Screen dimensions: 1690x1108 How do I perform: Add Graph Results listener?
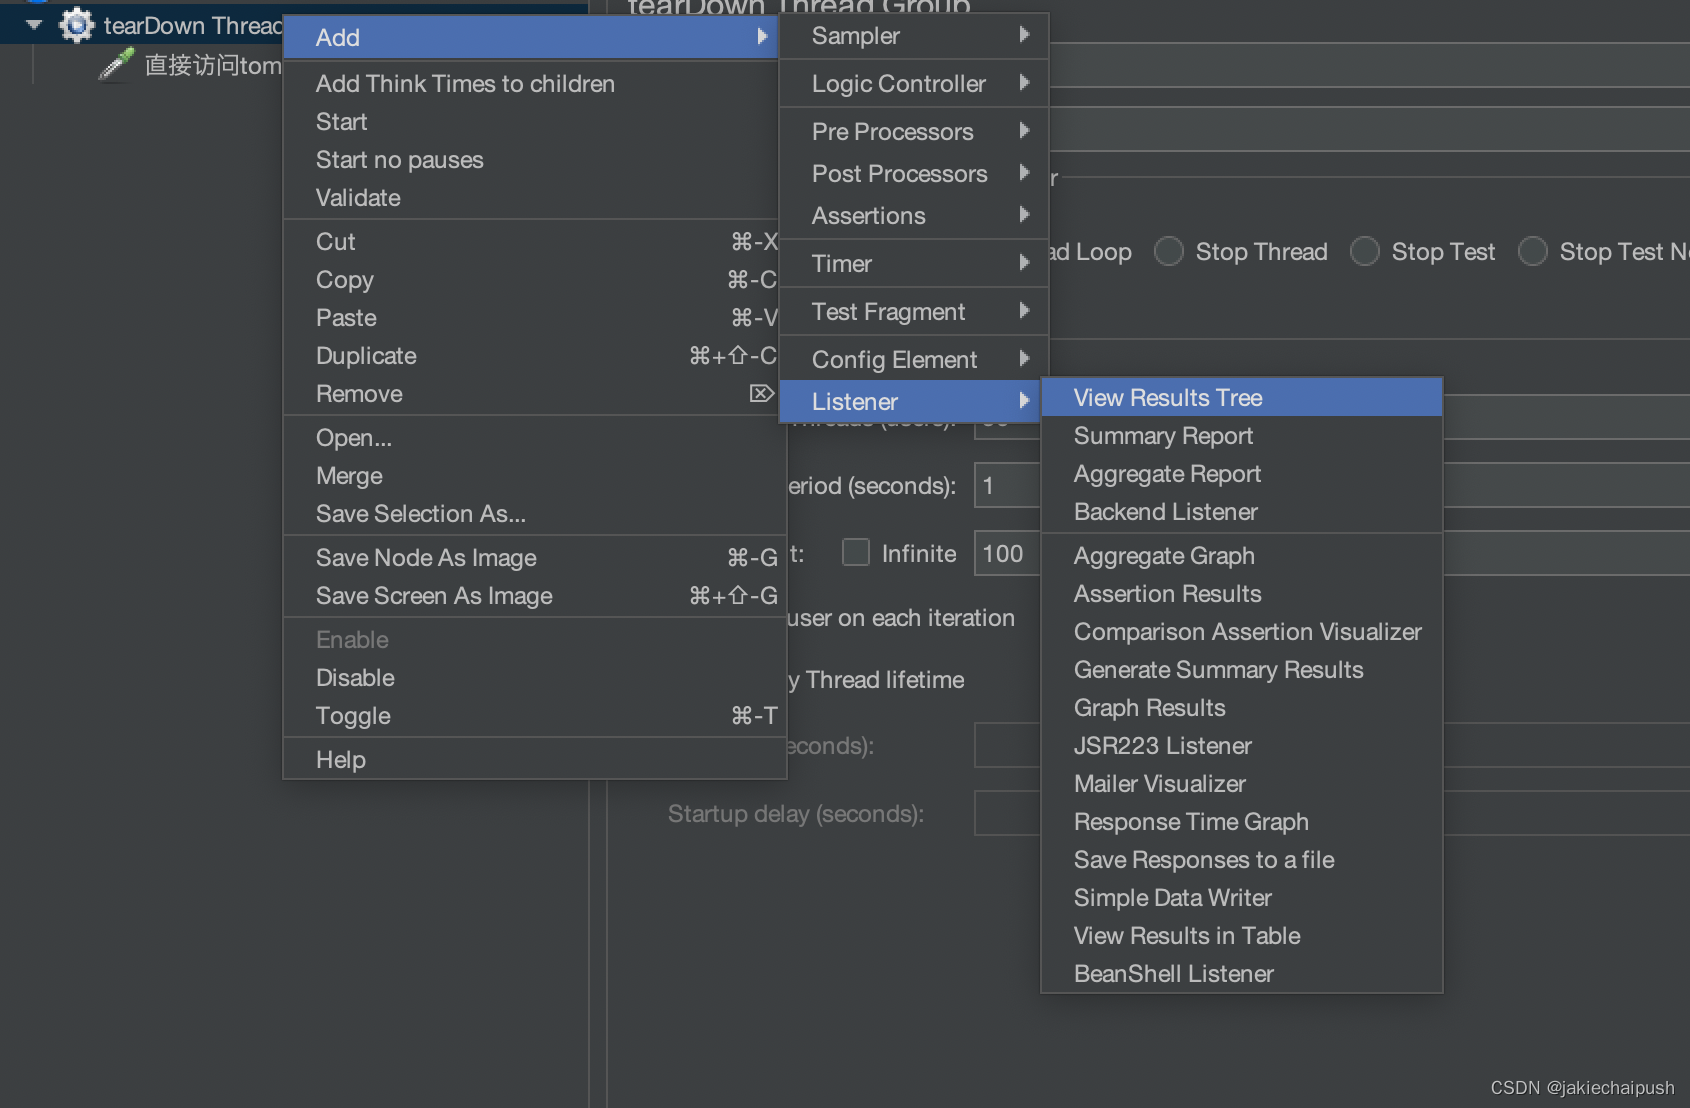click(1242, 708)
